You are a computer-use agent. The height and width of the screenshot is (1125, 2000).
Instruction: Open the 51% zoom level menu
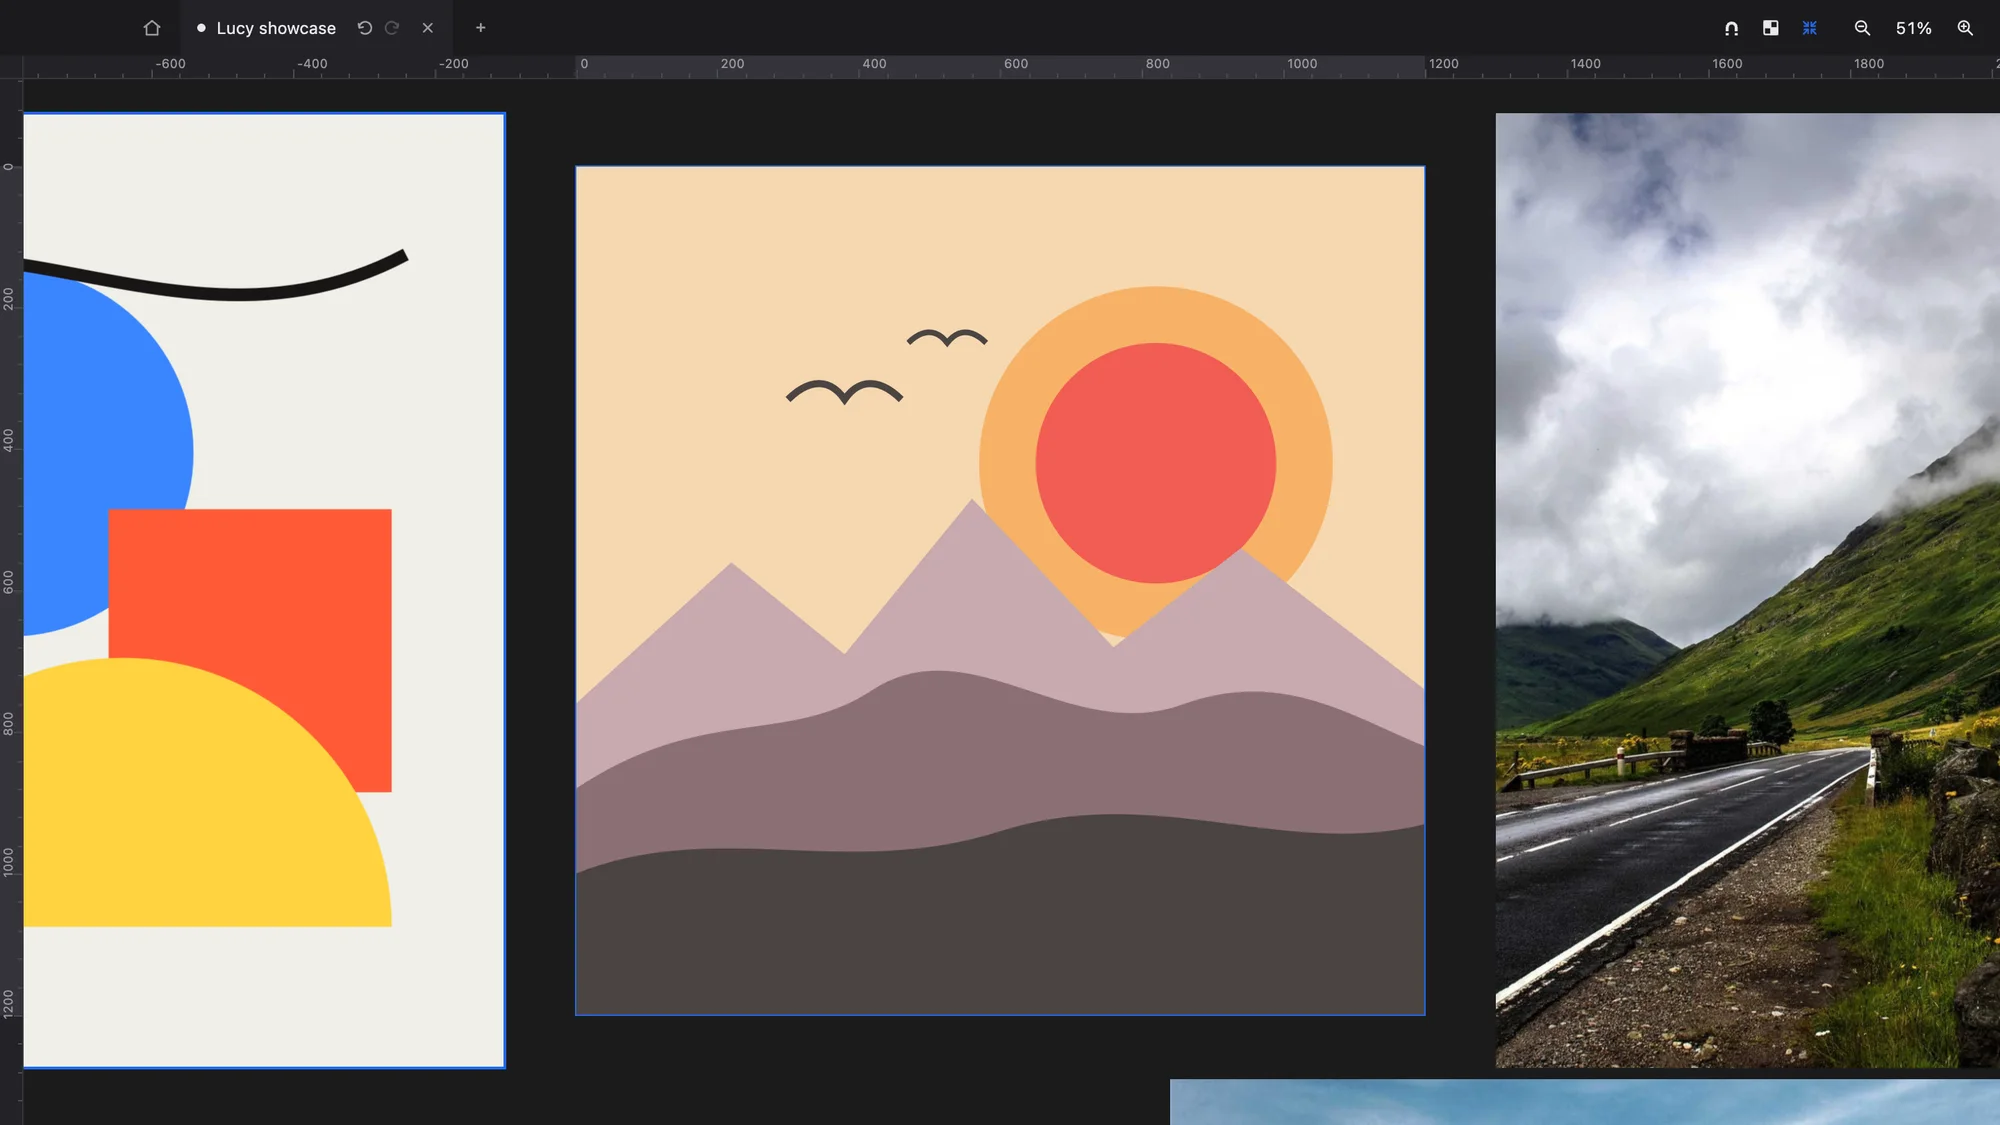click(x=1913, y=28)
